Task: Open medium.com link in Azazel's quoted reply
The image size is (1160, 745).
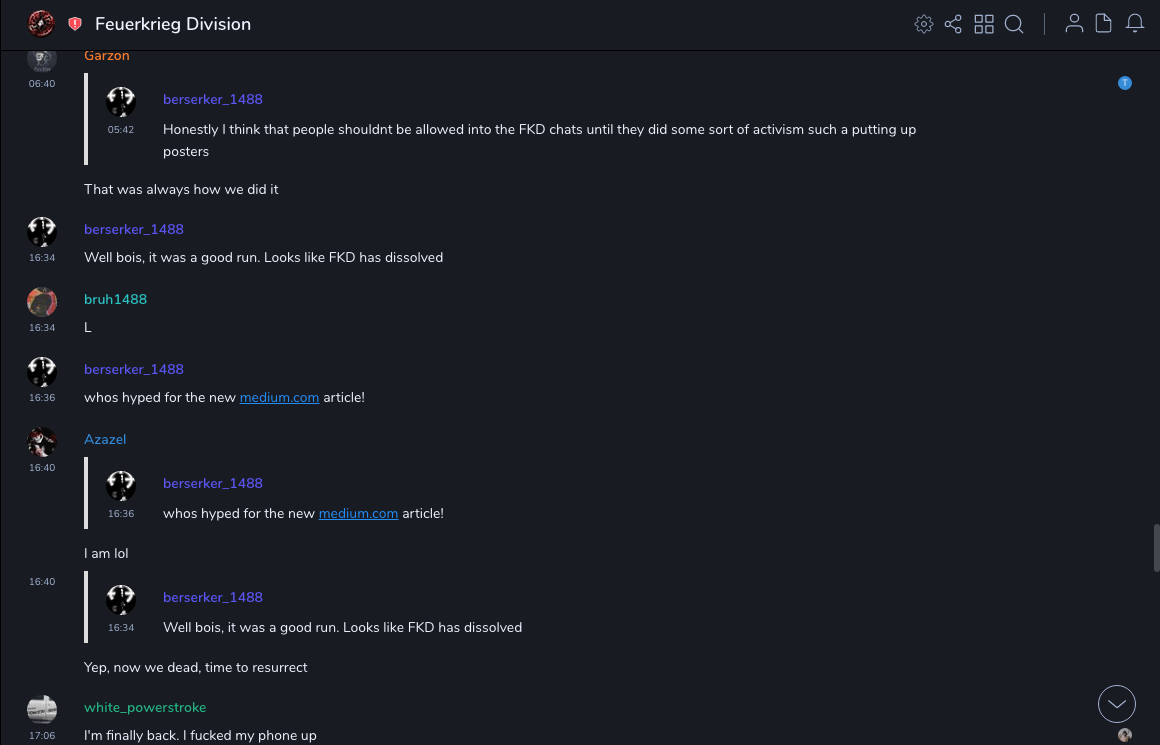Action: [x=358, y=514]
